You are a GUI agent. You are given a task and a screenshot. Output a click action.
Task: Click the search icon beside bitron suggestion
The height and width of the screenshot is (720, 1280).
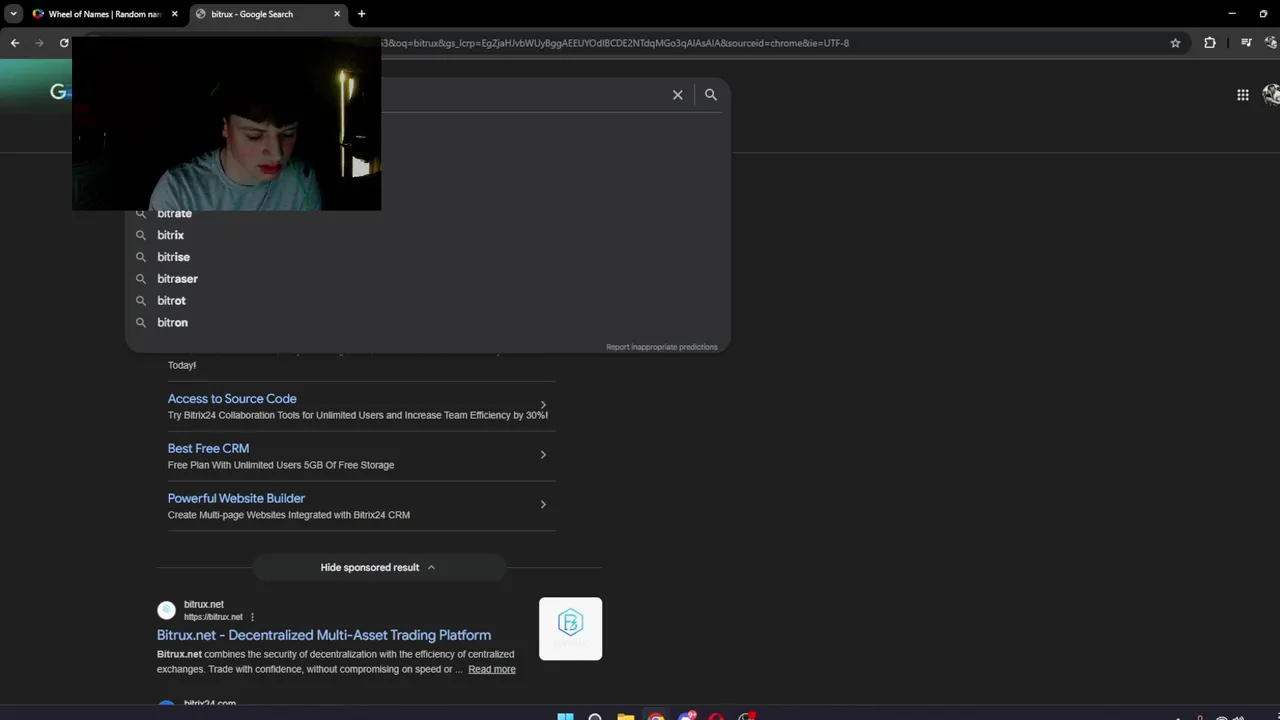141,323
